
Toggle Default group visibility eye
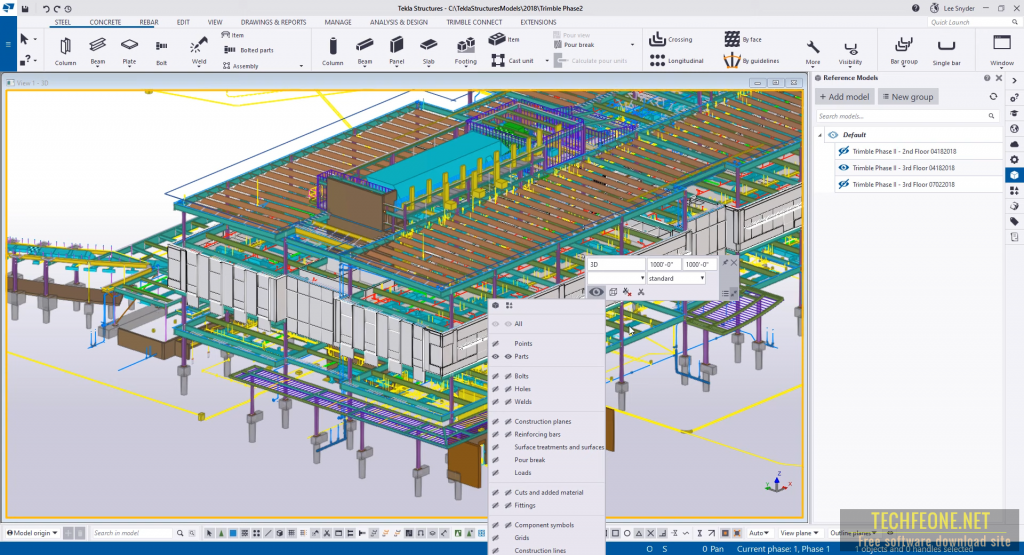[833, 135]
